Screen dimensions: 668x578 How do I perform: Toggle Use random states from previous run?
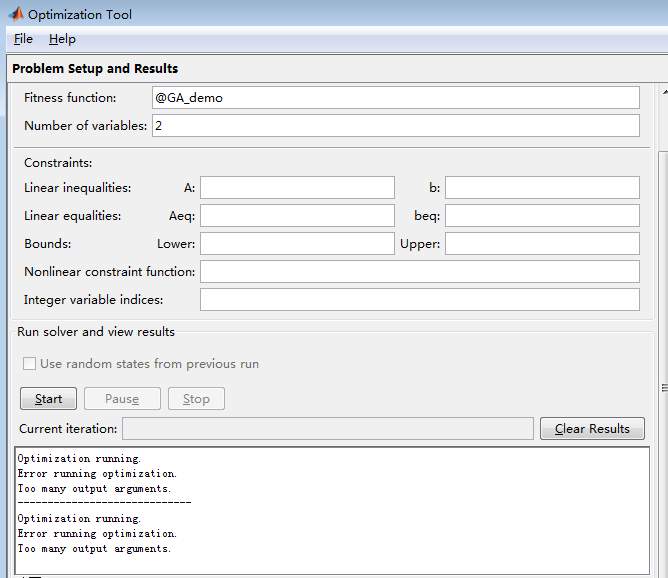click(29, 364)
